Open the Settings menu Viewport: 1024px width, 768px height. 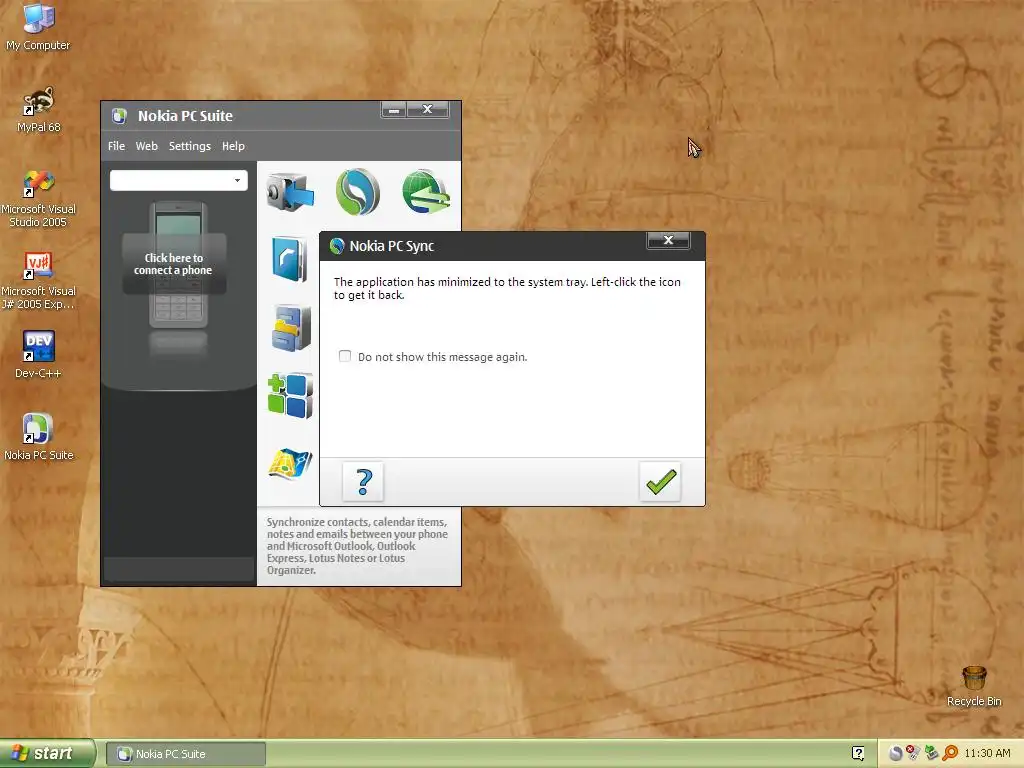pos(189,146)
